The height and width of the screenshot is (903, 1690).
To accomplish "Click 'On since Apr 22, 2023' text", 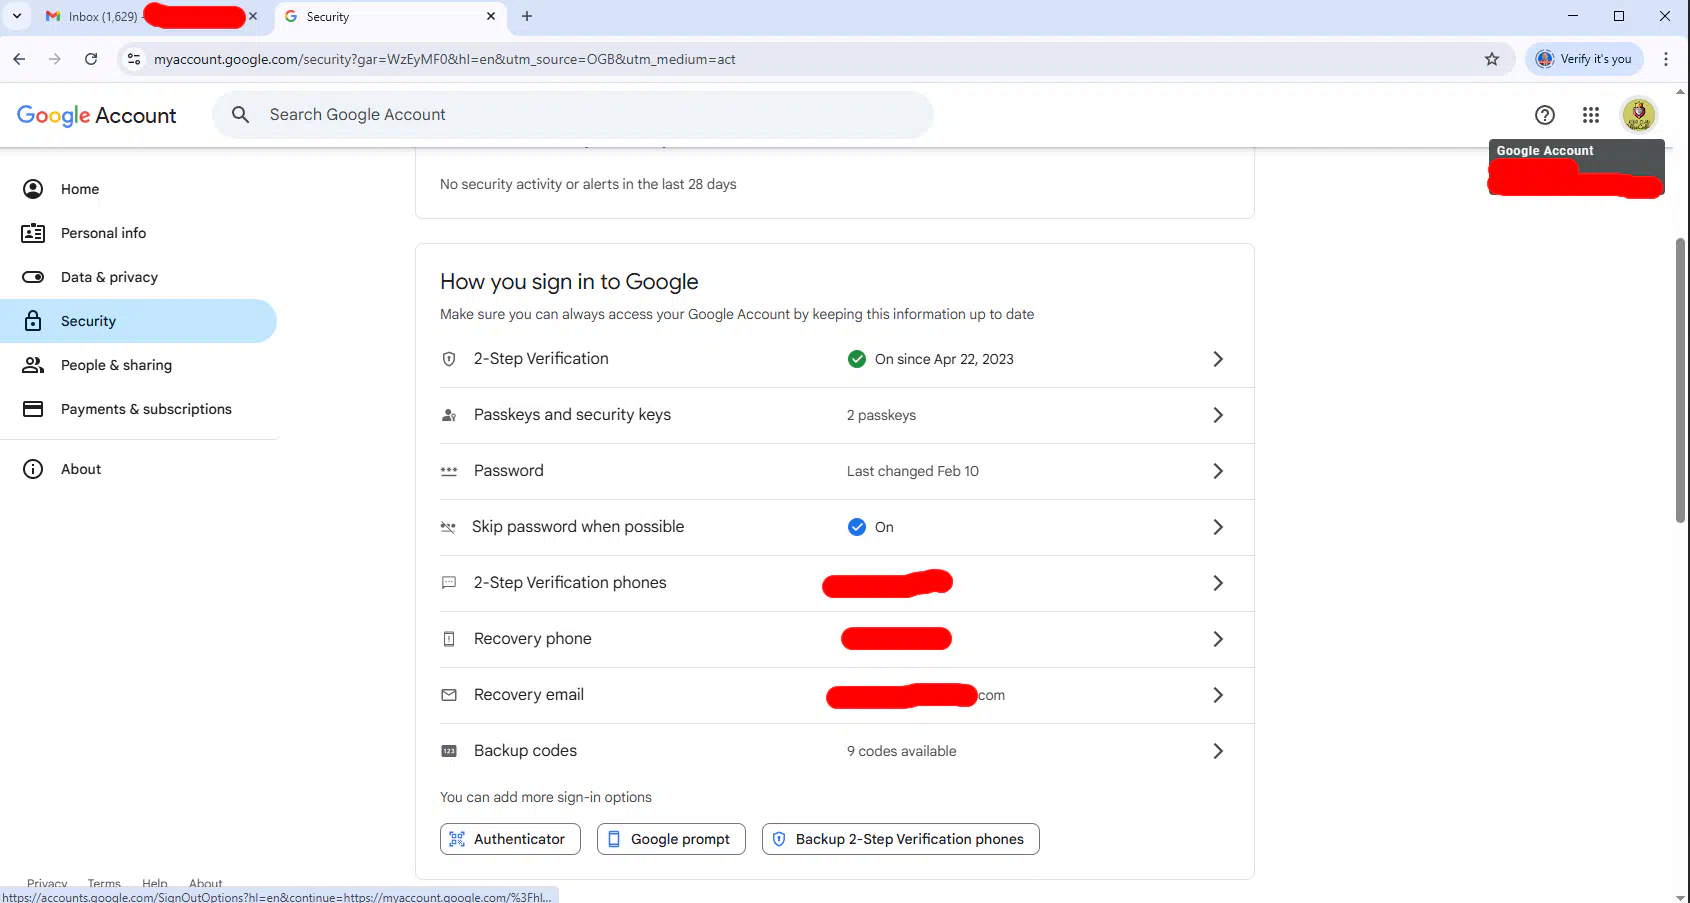I will click(x=944, y=359).
